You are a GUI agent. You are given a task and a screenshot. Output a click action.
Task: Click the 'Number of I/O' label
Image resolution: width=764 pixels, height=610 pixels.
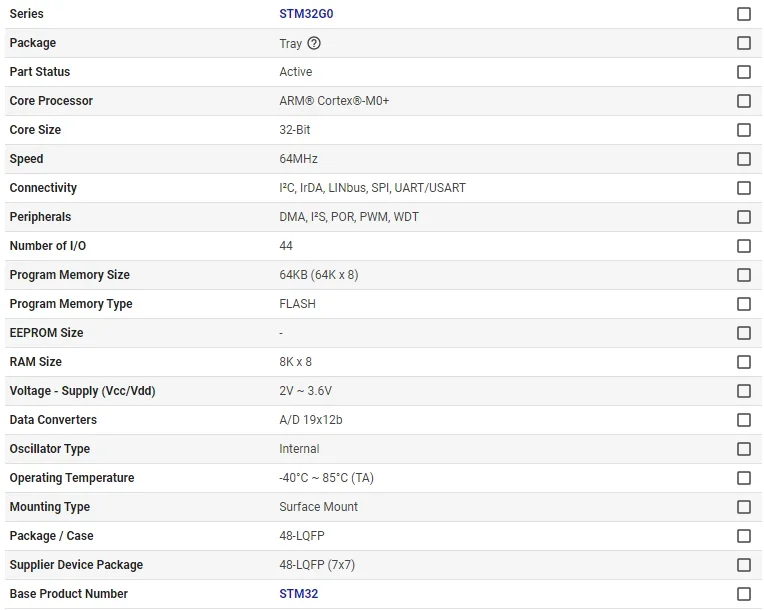[x=48, y=246]
